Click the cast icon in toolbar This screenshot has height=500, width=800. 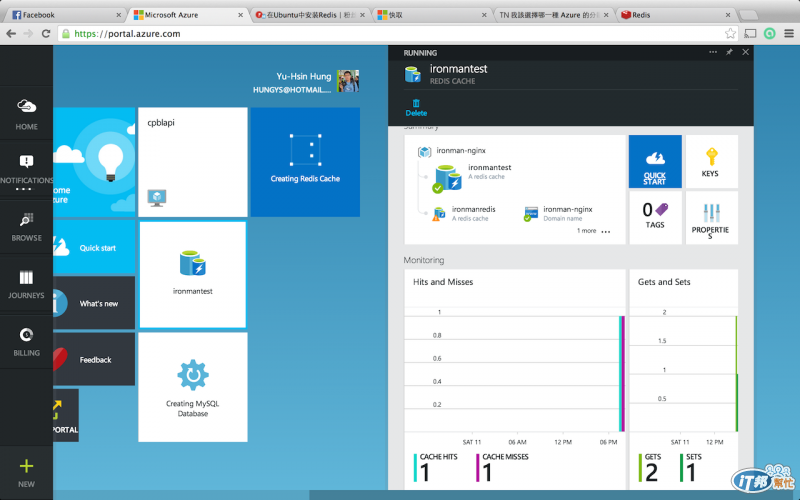[x=750, y=34]
